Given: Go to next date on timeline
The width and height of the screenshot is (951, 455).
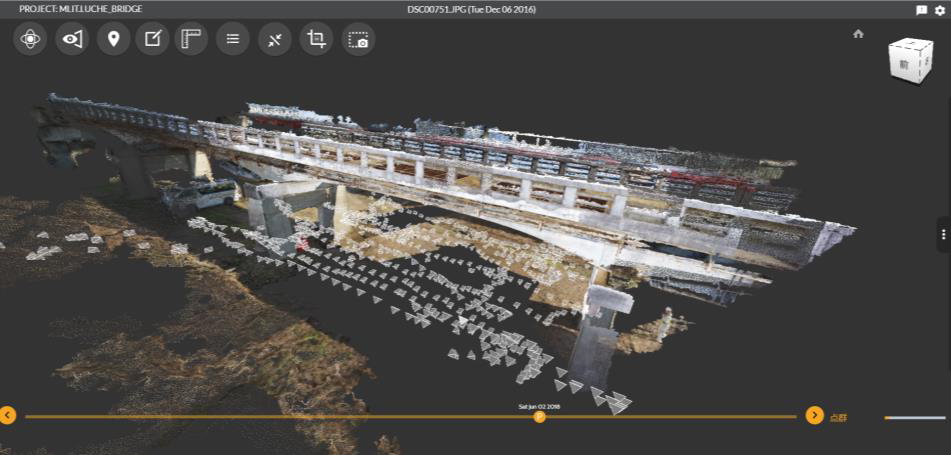Looking at the screenshot, I should pyautogui.click(x=814, y=415).
